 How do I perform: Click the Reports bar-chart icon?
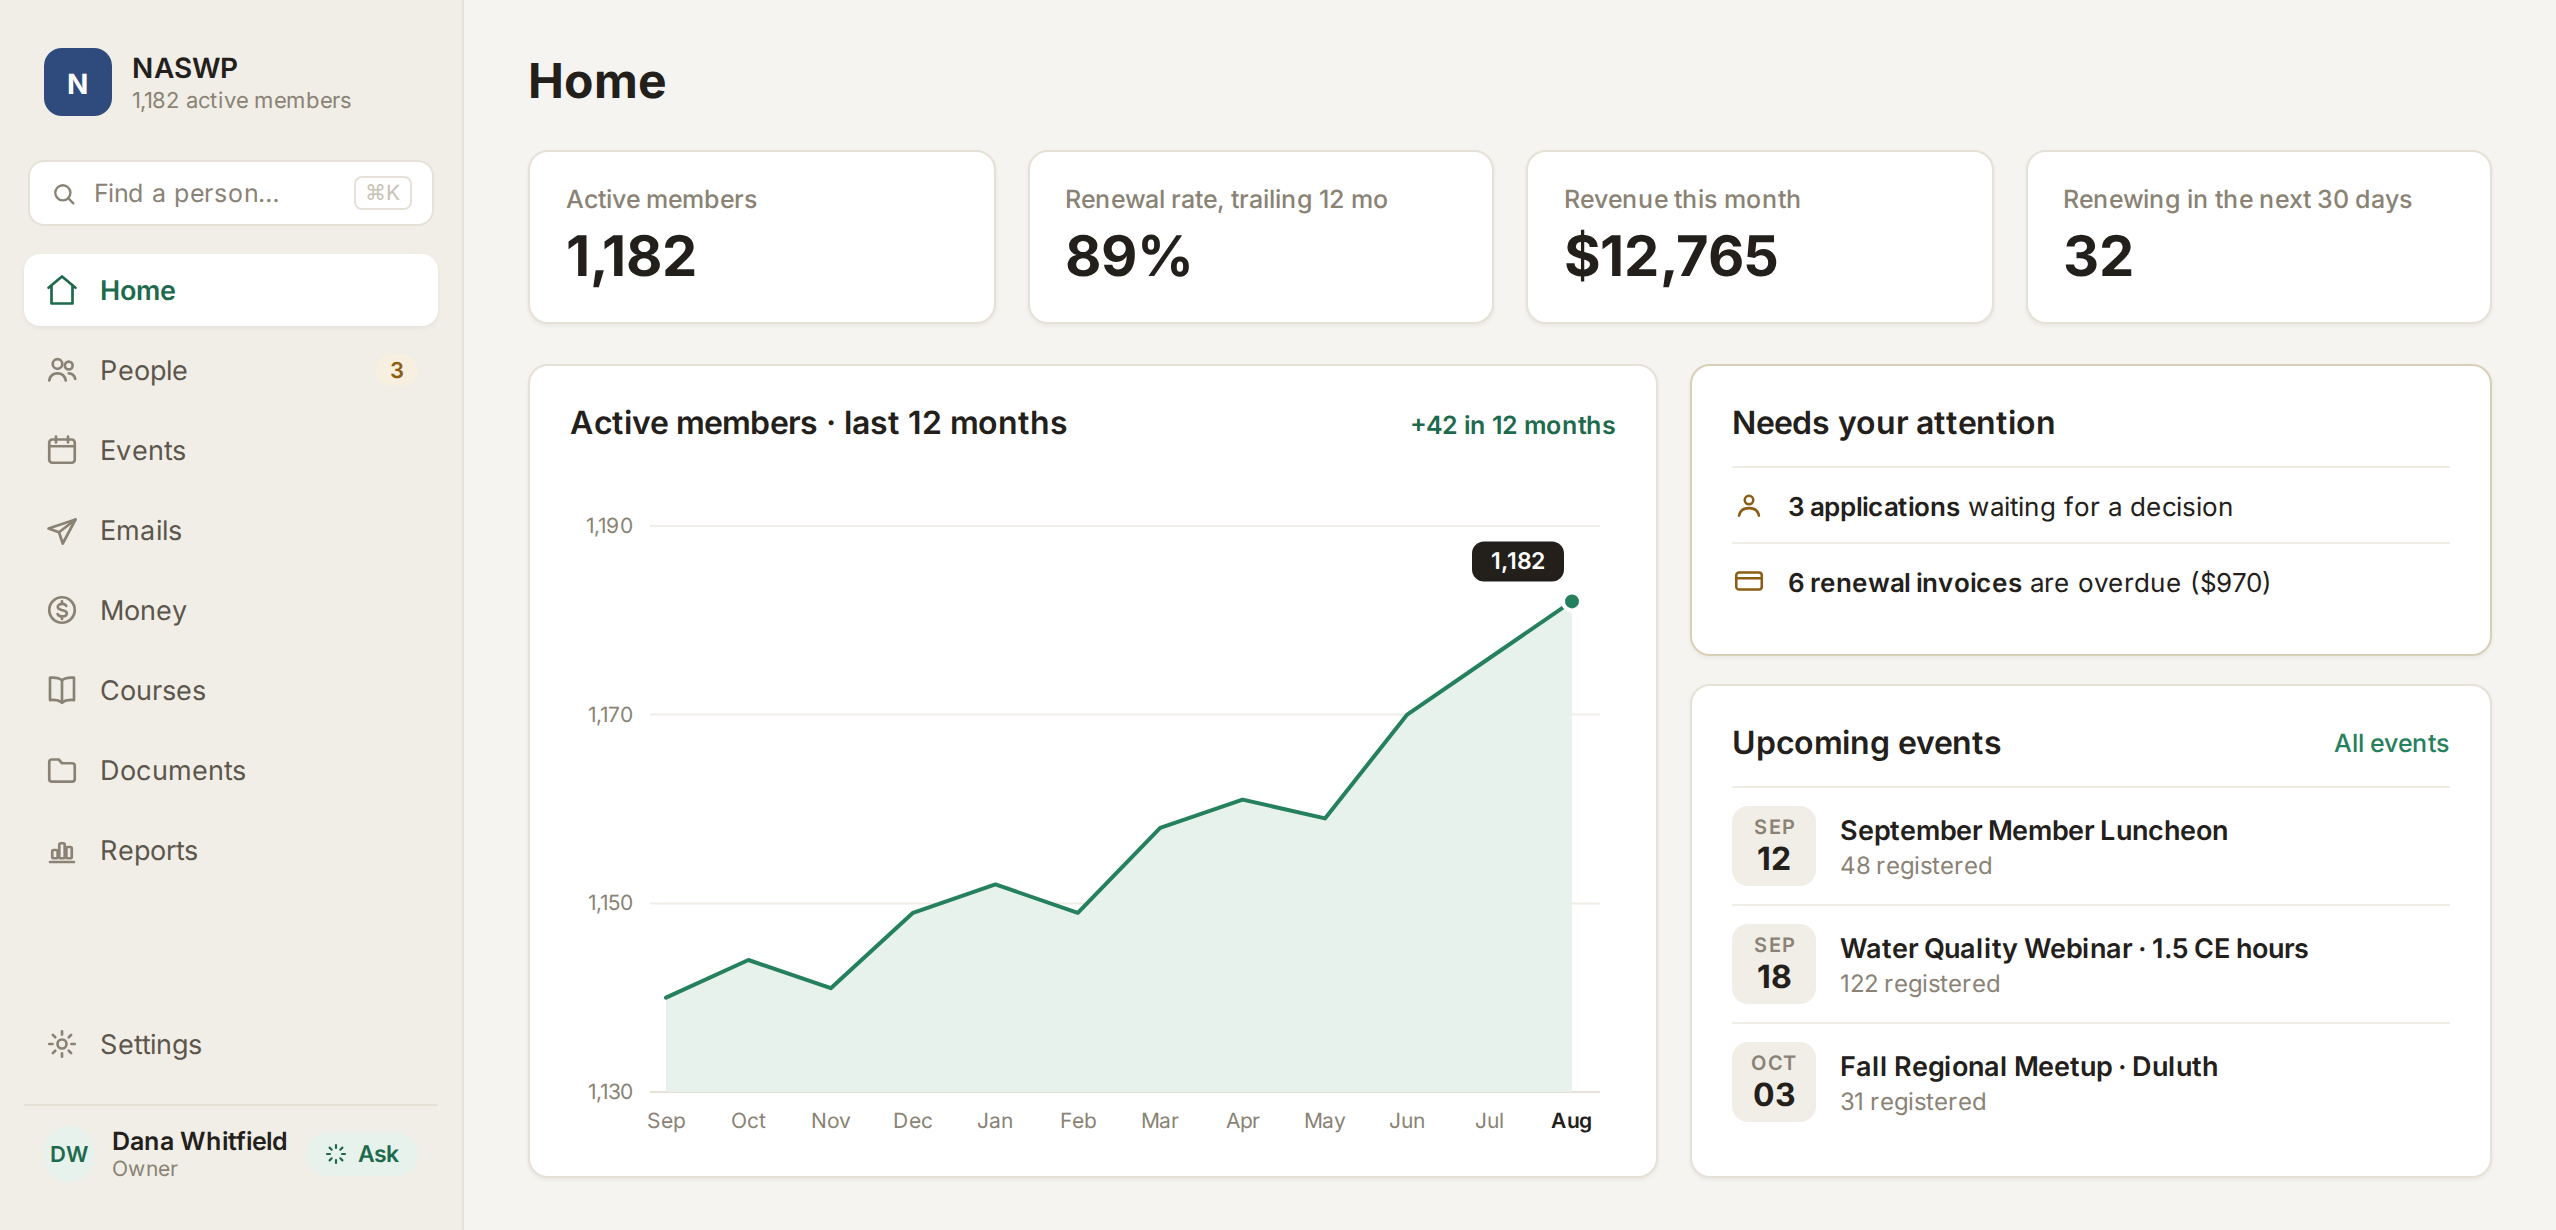tap(62, 851)
